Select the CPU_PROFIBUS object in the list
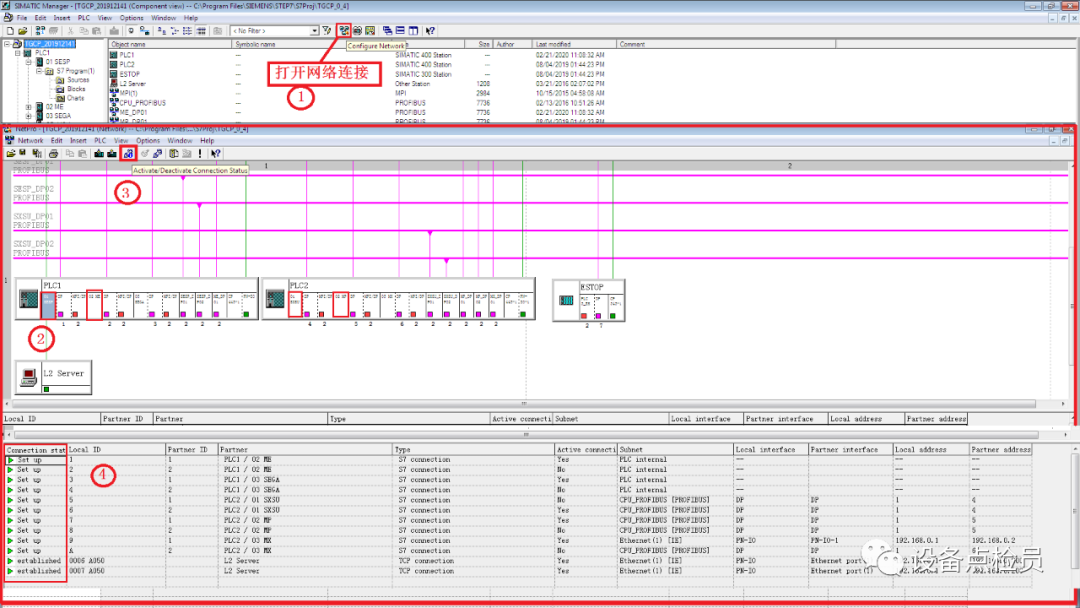Image resolution: width=1080 pixels, height=608 pixels. pos(143,103)
